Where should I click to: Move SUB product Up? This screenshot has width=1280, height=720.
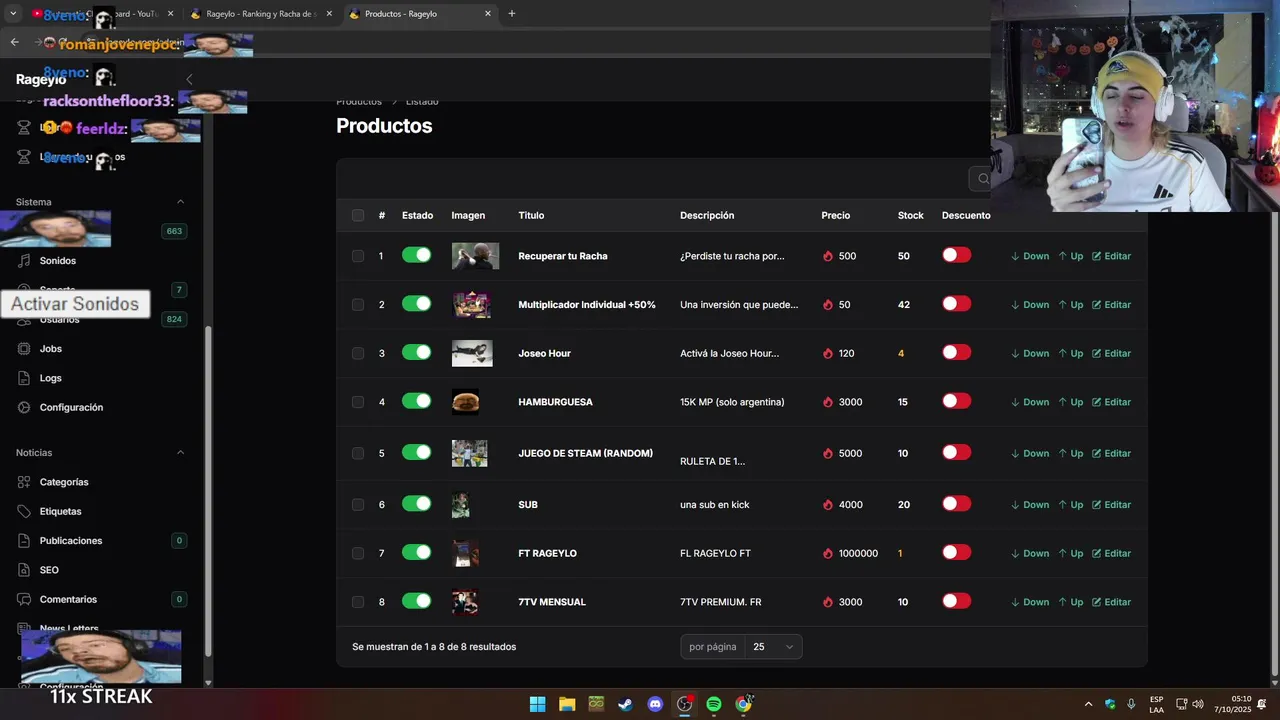coord(1071,505)
